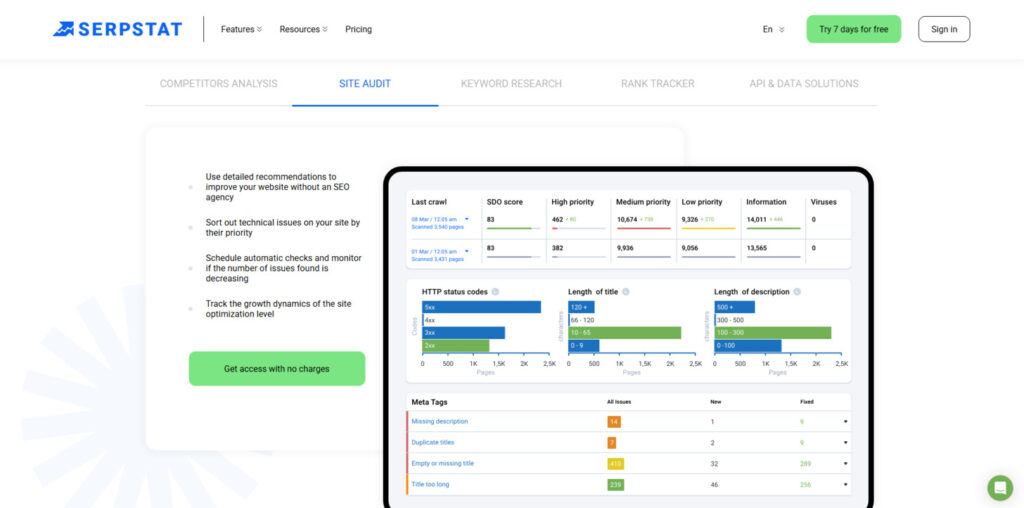Click the Sign in button
Viewport: 1024px width, 508px height.
[944, 29]
